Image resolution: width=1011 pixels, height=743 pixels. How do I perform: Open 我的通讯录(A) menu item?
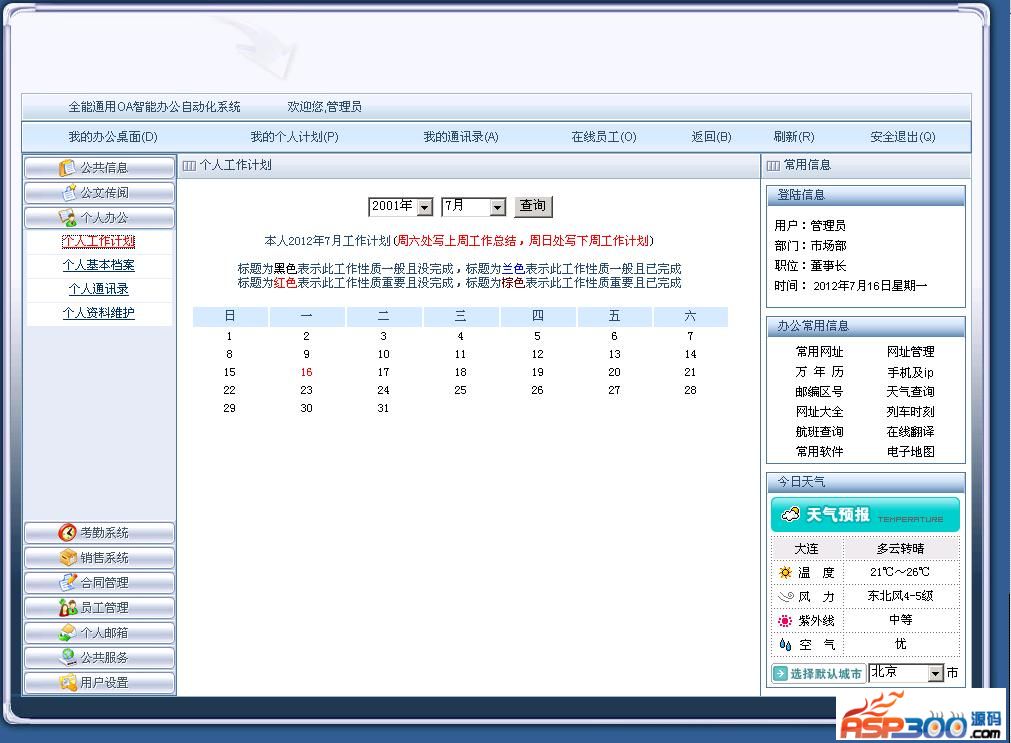(460, 137)
